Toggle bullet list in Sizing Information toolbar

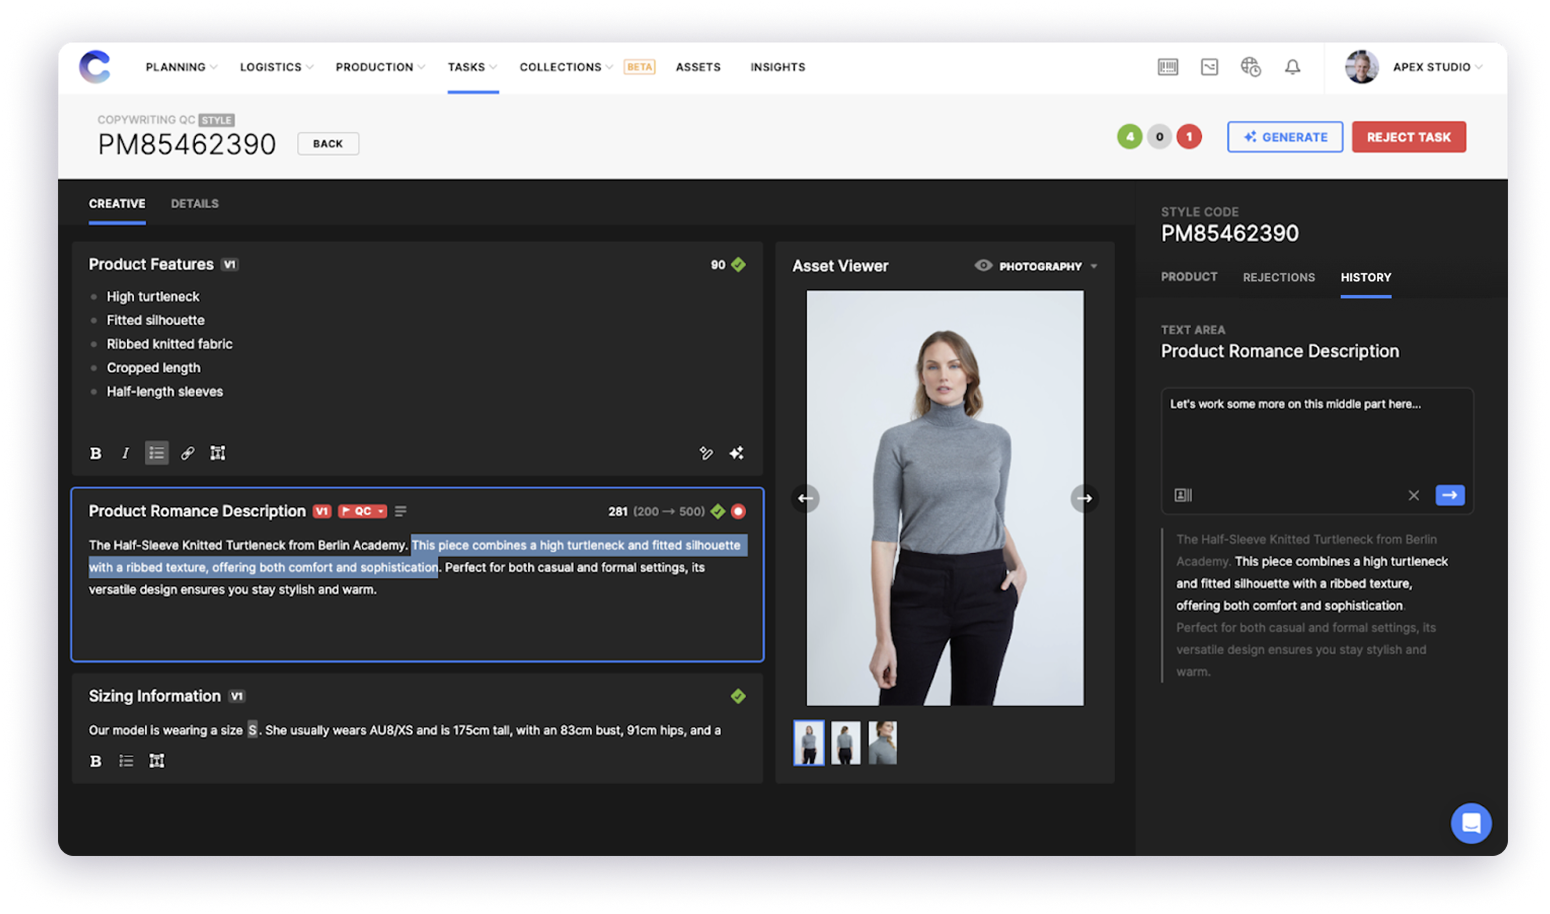point(126,761)
